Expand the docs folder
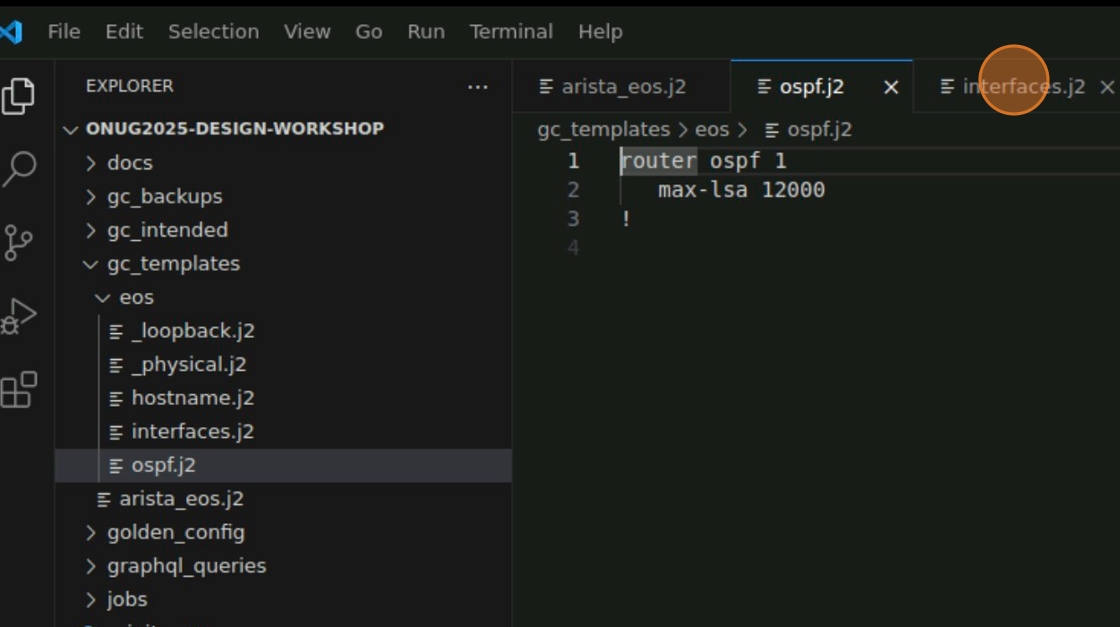 (129, 162)
